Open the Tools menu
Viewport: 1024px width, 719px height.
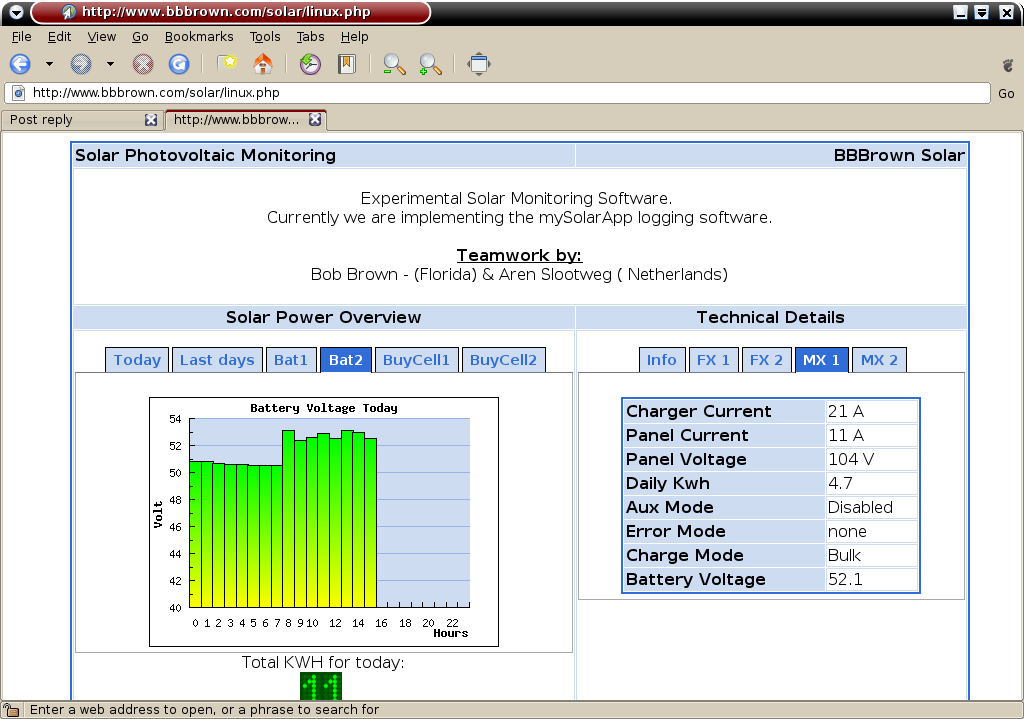coord(265,37)
